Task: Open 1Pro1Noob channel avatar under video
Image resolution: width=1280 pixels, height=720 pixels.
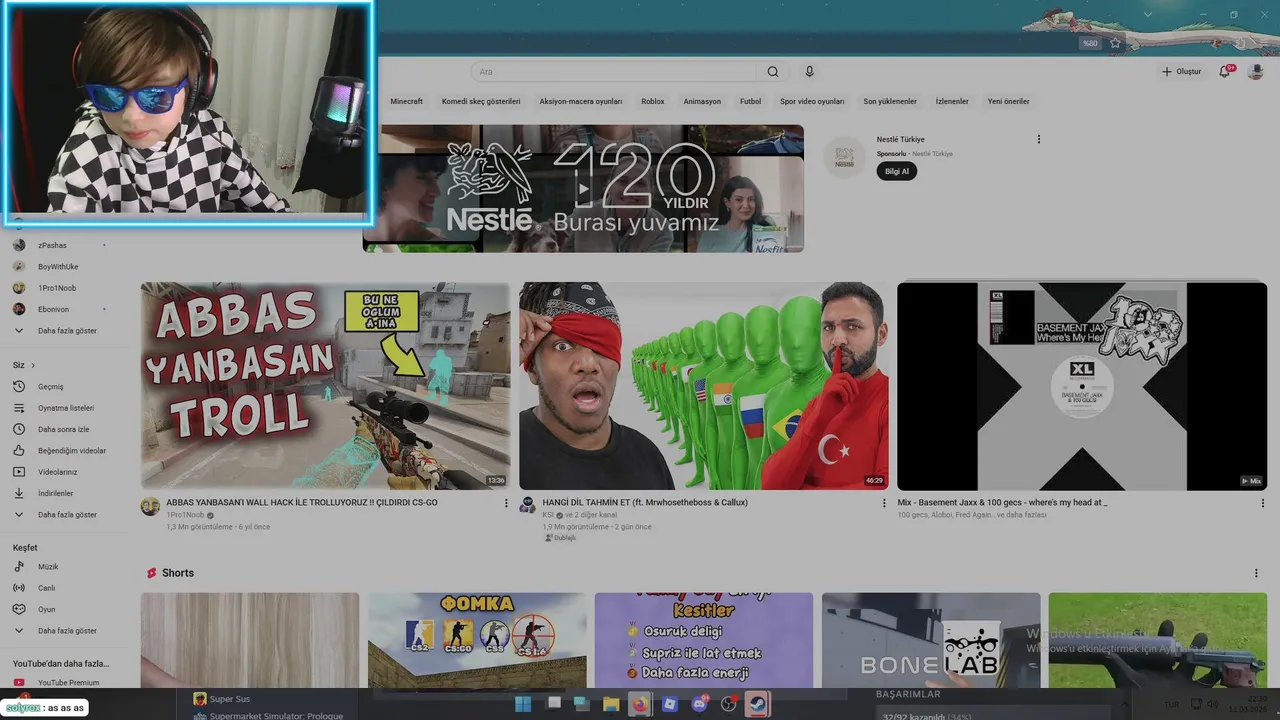Action: 150,506
